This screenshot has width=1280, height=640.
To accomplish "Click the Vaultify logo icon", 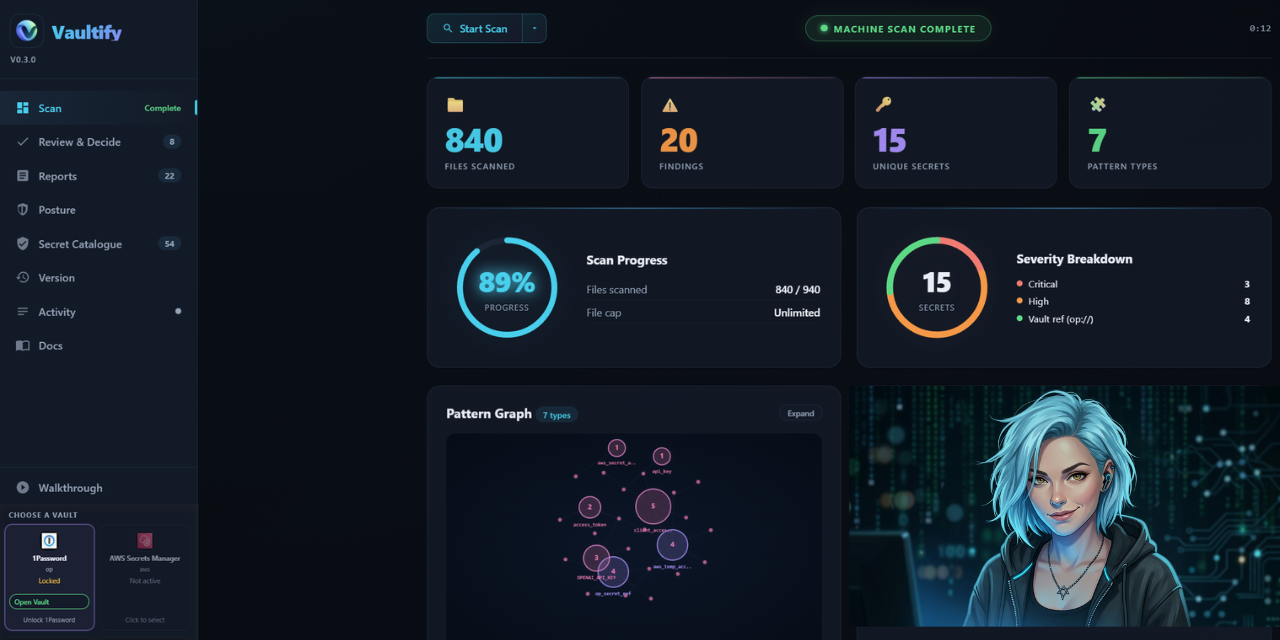I will tap(27, 31).
